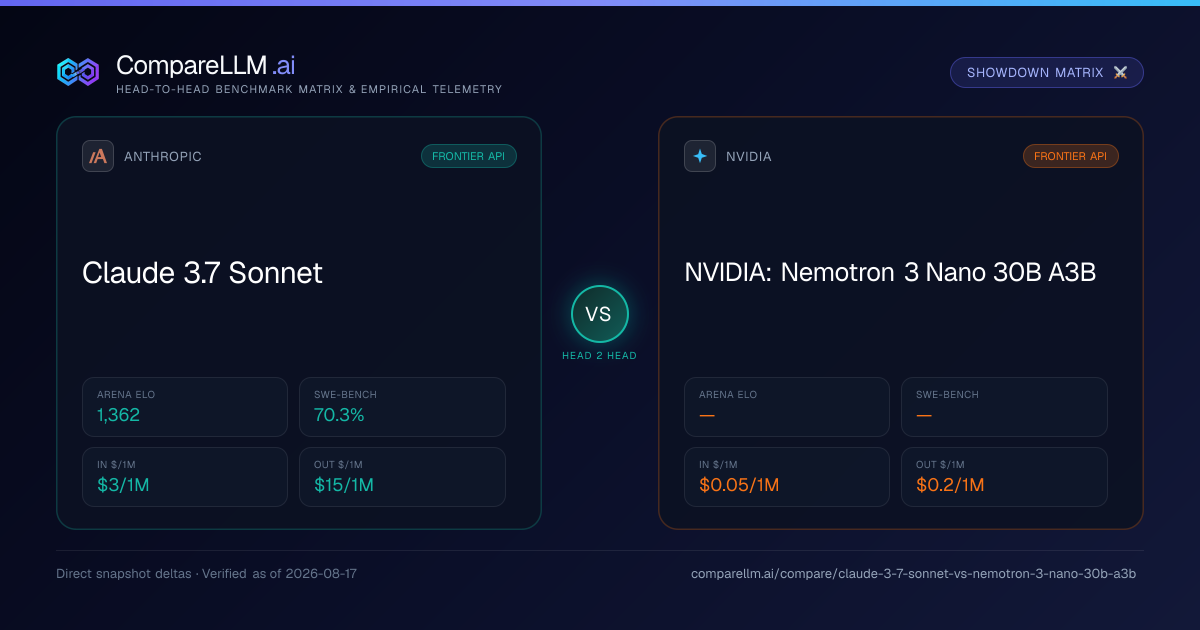The height and width of the screenshot is (630, 1200).
Task: Click the crossed swords icon
Action: [1120, 73]
